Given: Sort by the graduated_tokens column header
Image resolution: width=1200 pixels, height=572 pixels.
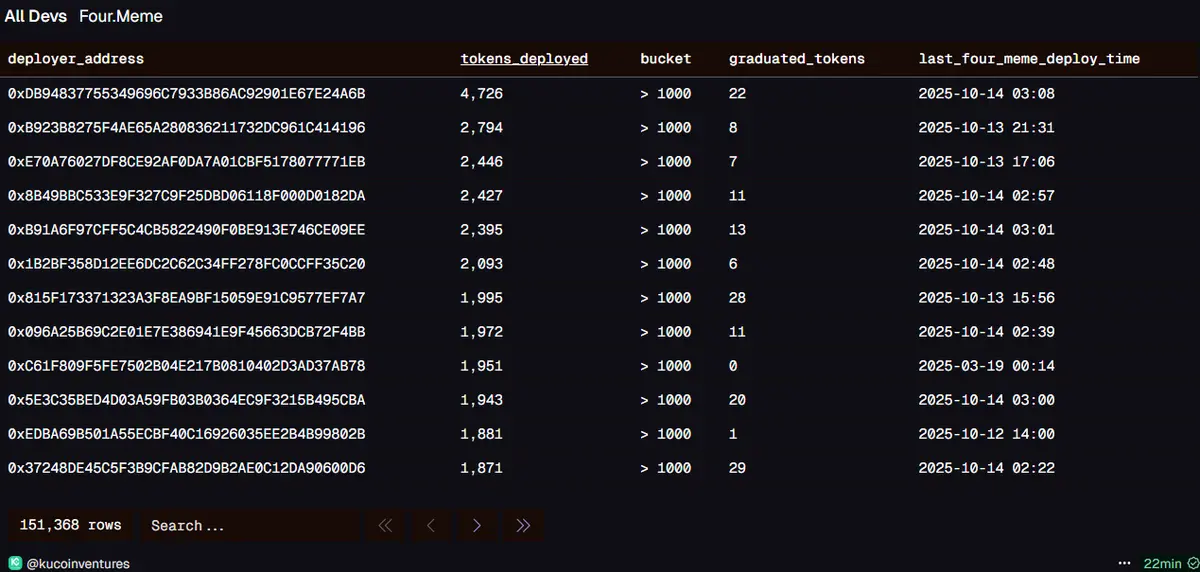Looking at the screenshot, I should [x=797, y=59].
